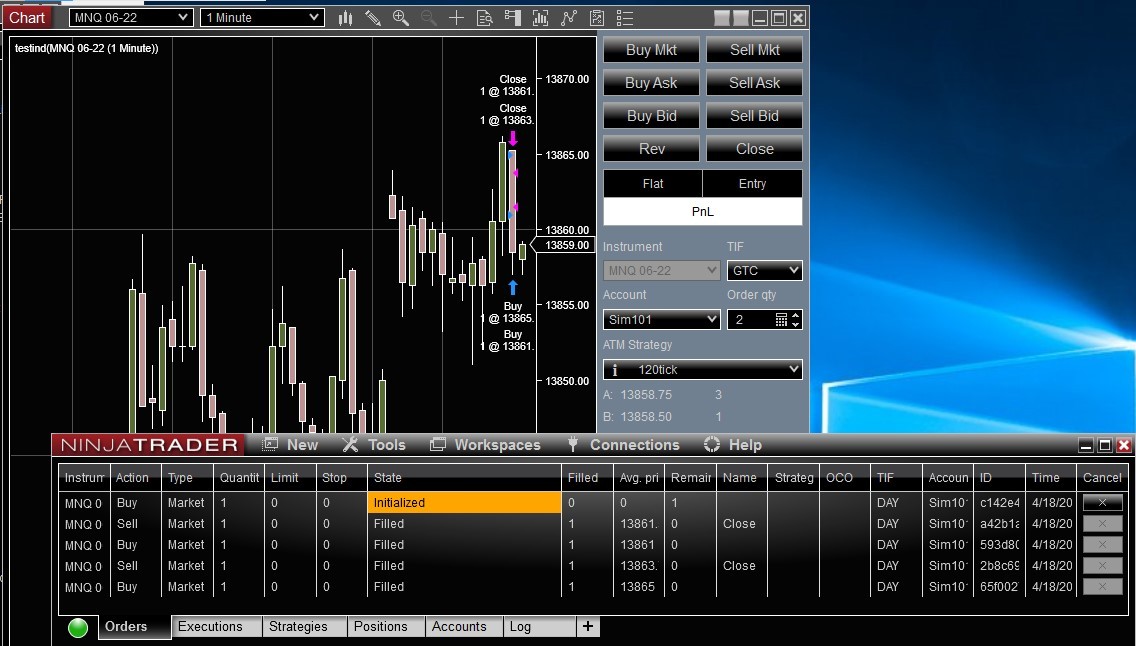Open the chart properties list icon
Screen dimensions: 1136x646
click(x=625, y=18)
